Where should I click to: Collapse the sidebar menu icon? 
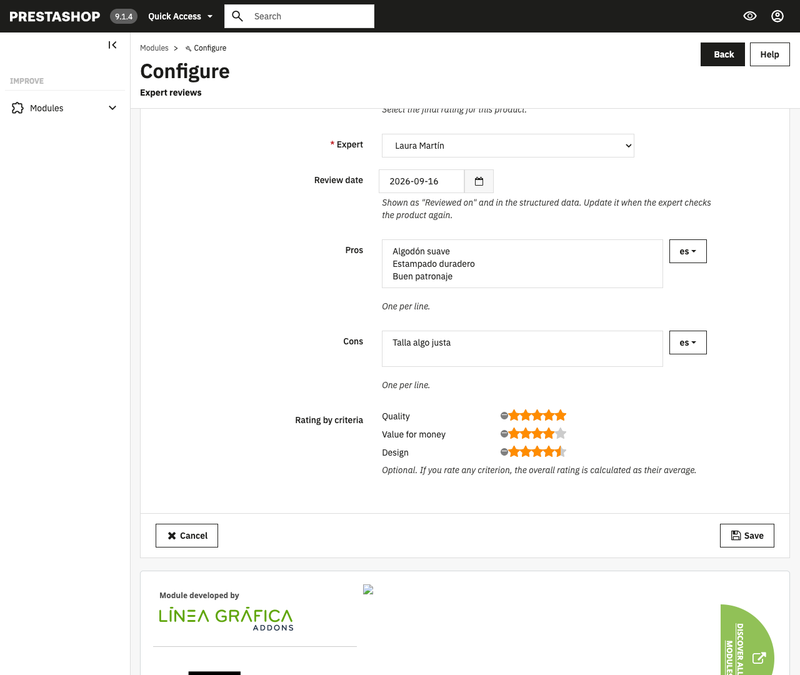pos(112,45)
